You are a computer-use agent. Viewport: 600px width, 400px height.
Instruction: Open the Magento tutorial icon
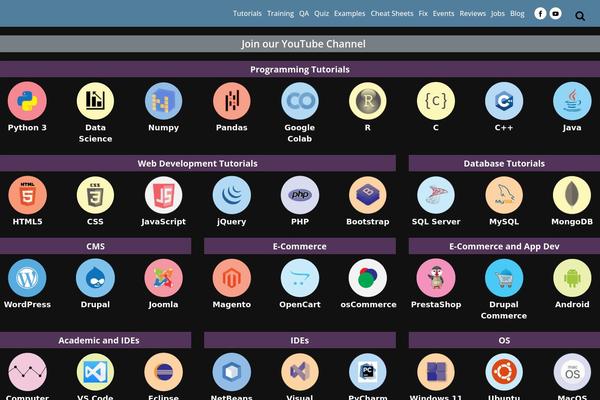point(232,278)
